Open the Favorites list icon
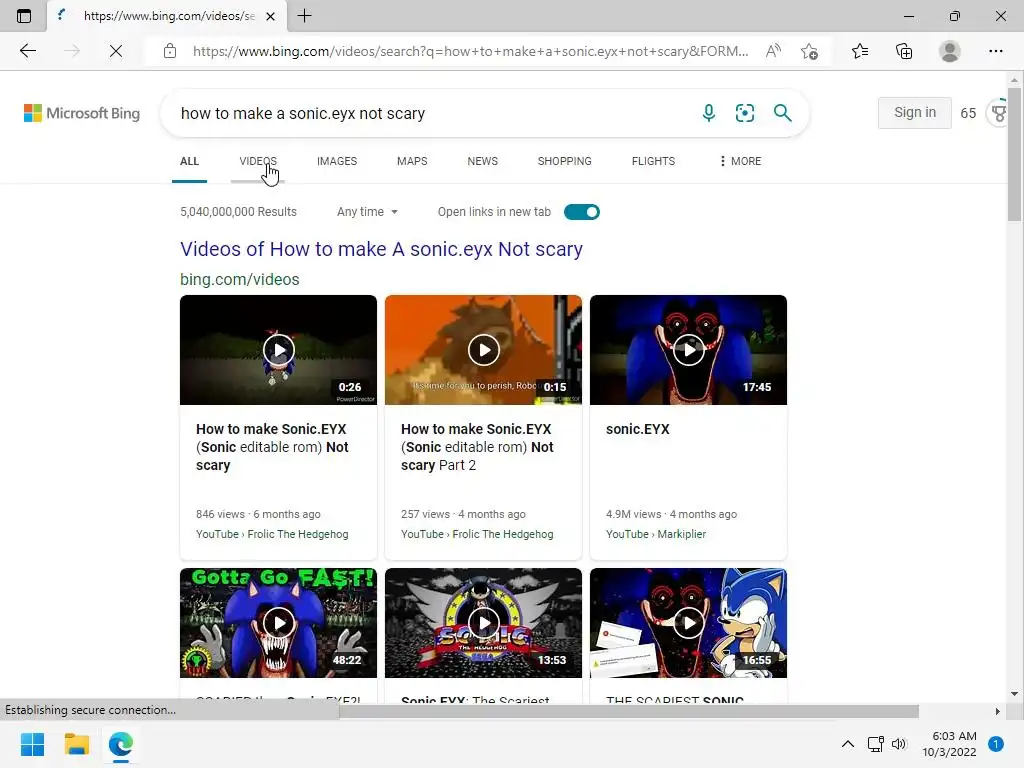 point(860,51)
